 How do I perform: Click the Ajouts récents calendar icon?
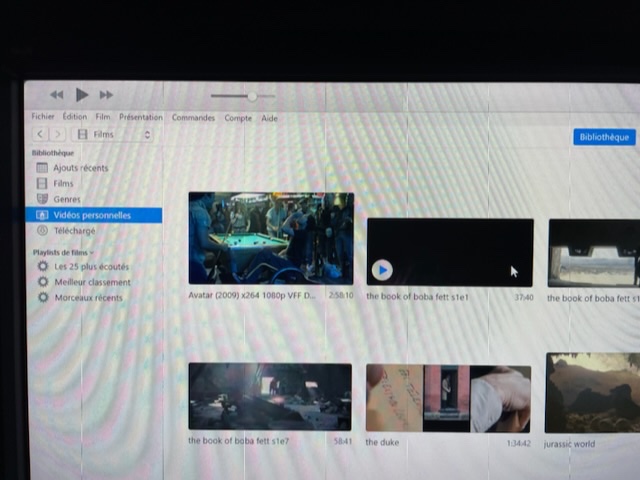pos(42,167)
